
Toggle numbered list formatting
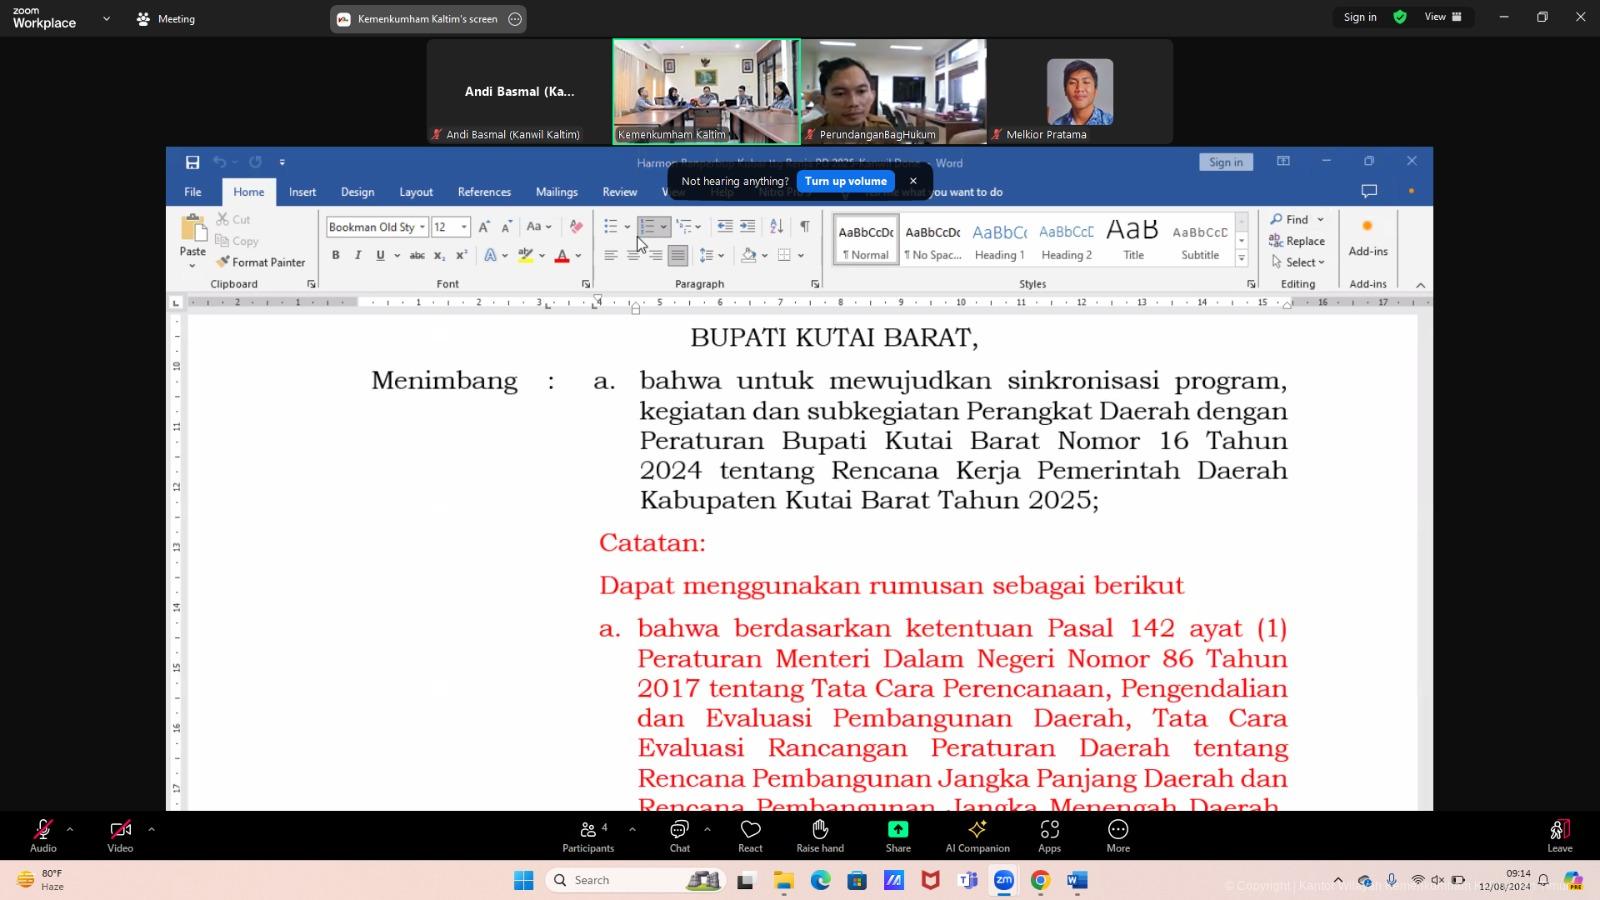(x=647, y=227)
